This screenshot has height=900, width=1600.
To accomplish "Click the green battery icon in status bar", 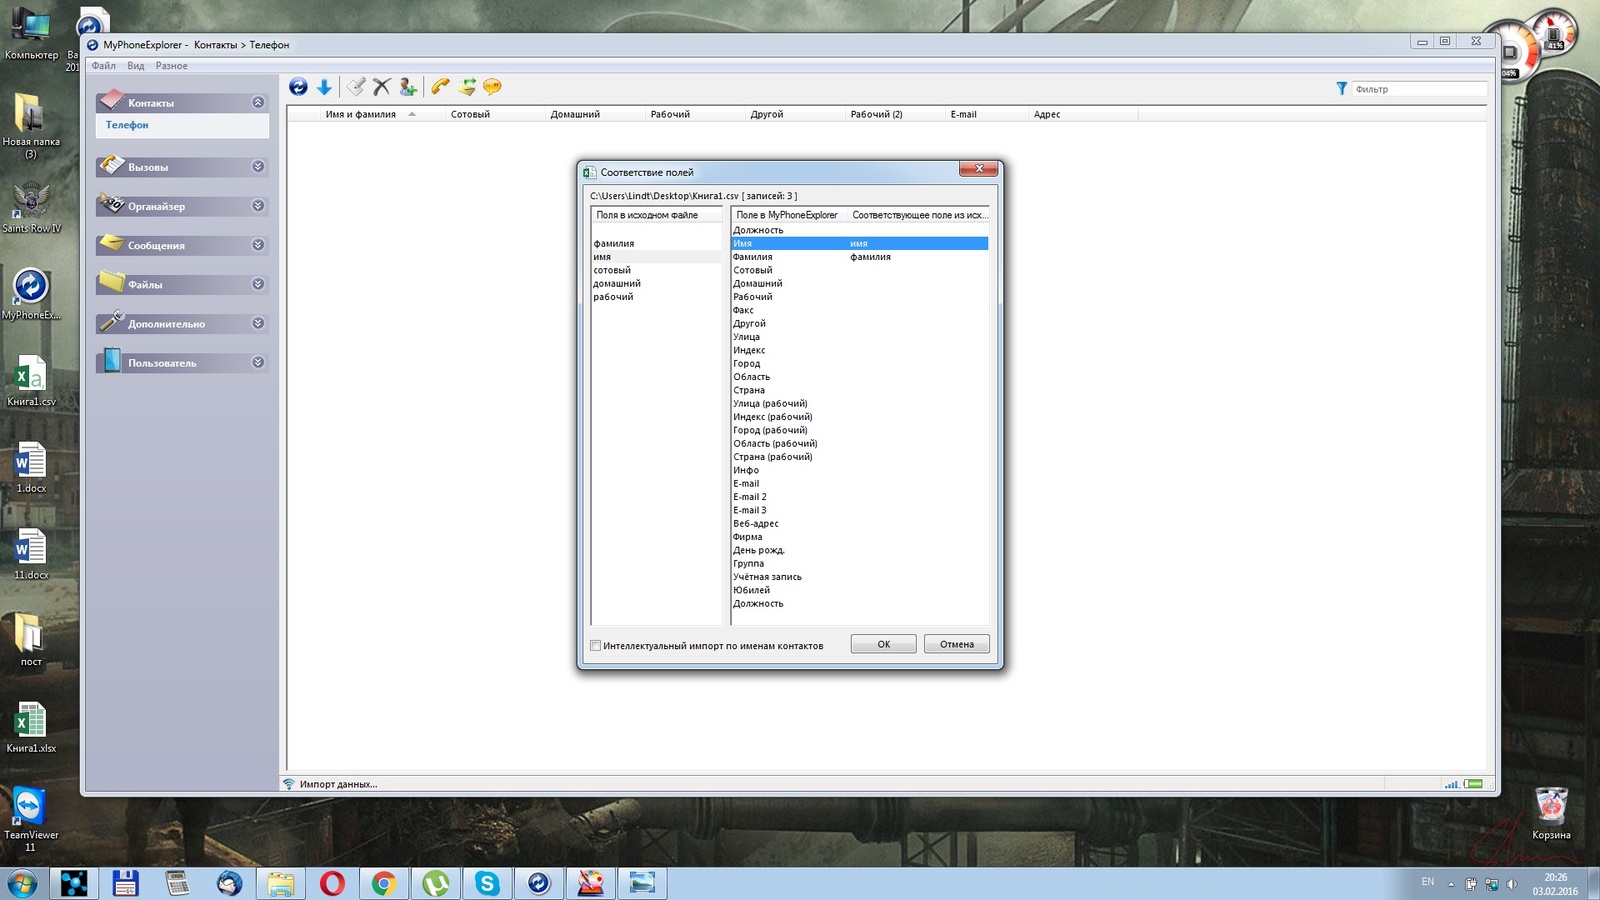I will (x=1474, y=784).
